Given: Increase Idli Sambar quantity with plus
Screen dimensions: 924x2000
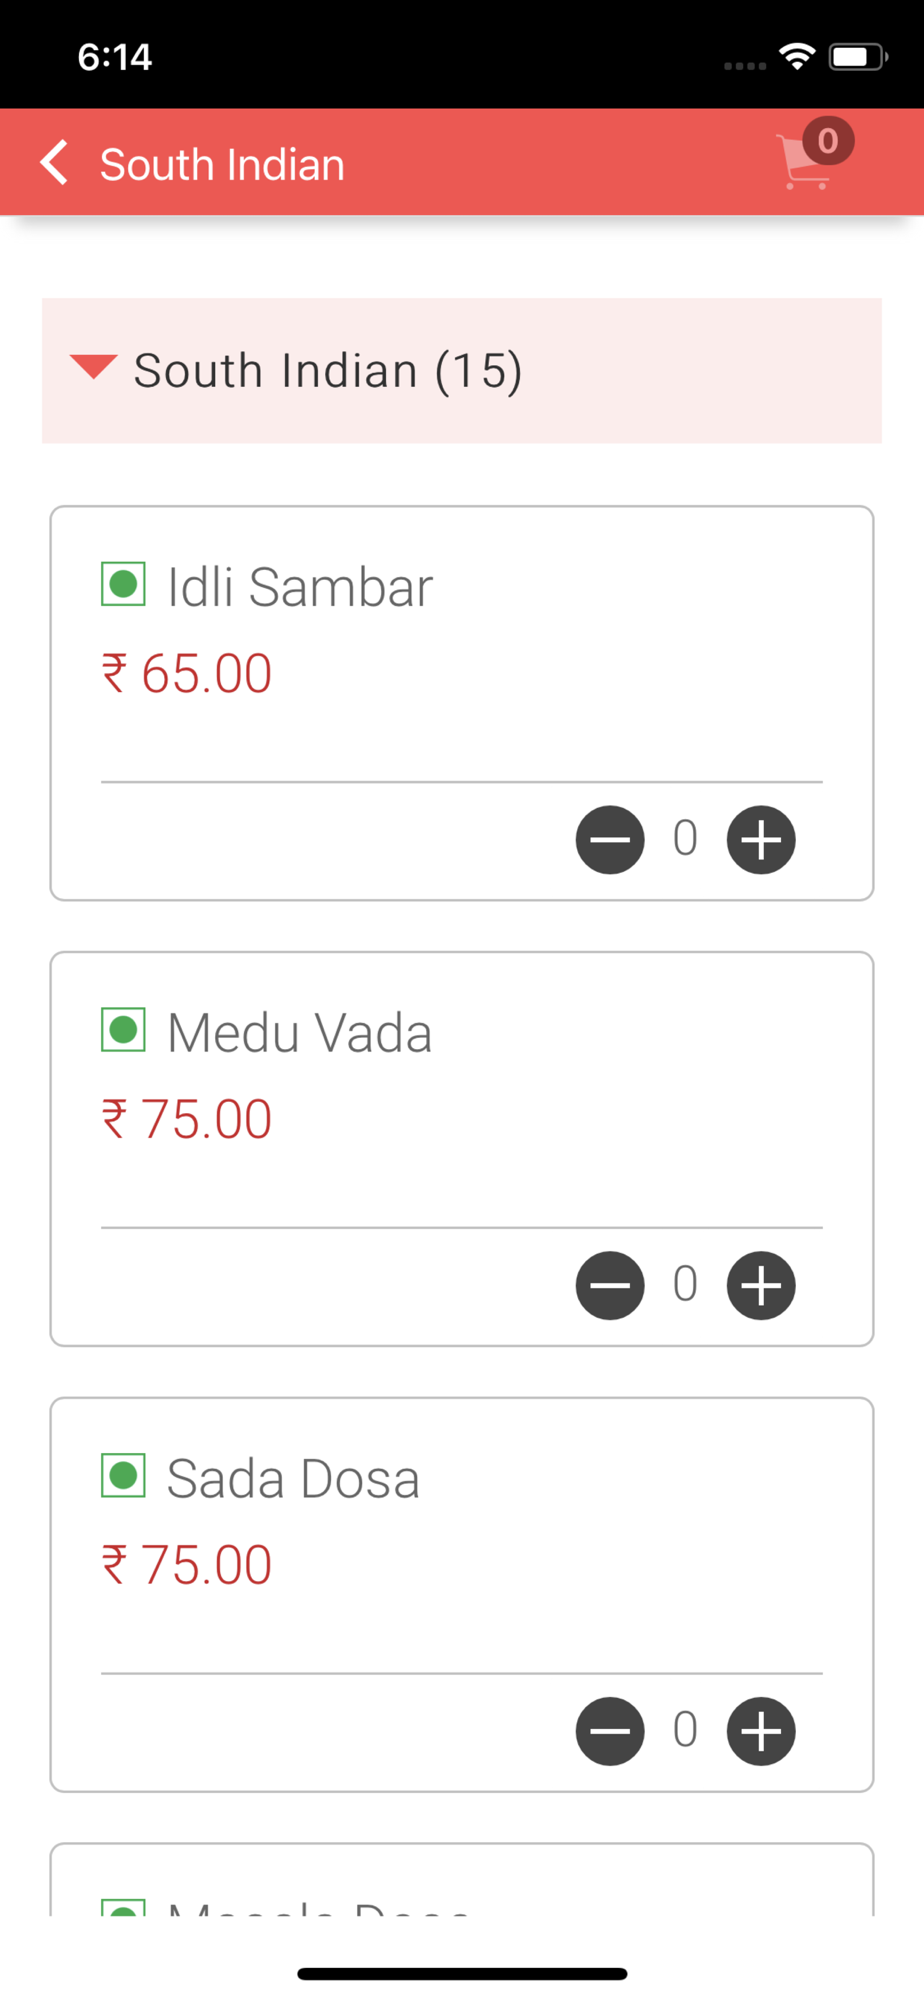Looking at the screenshot, I should [x=761, y=839].
